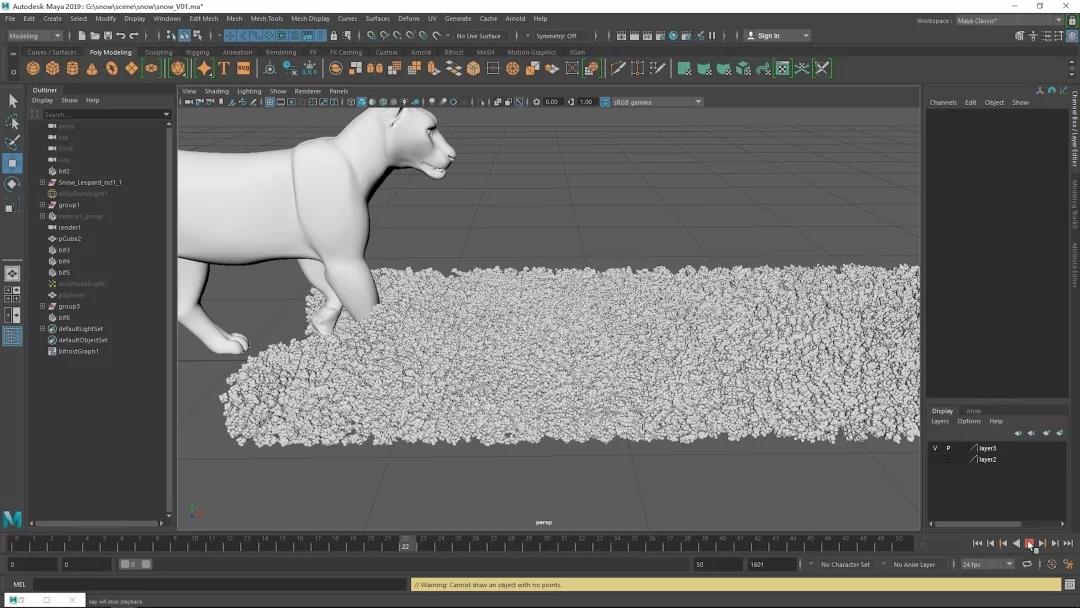The width and height of the screenshot is (1080, 608).
Task: Pick the Select arrow tool
Action: (12, 101)
